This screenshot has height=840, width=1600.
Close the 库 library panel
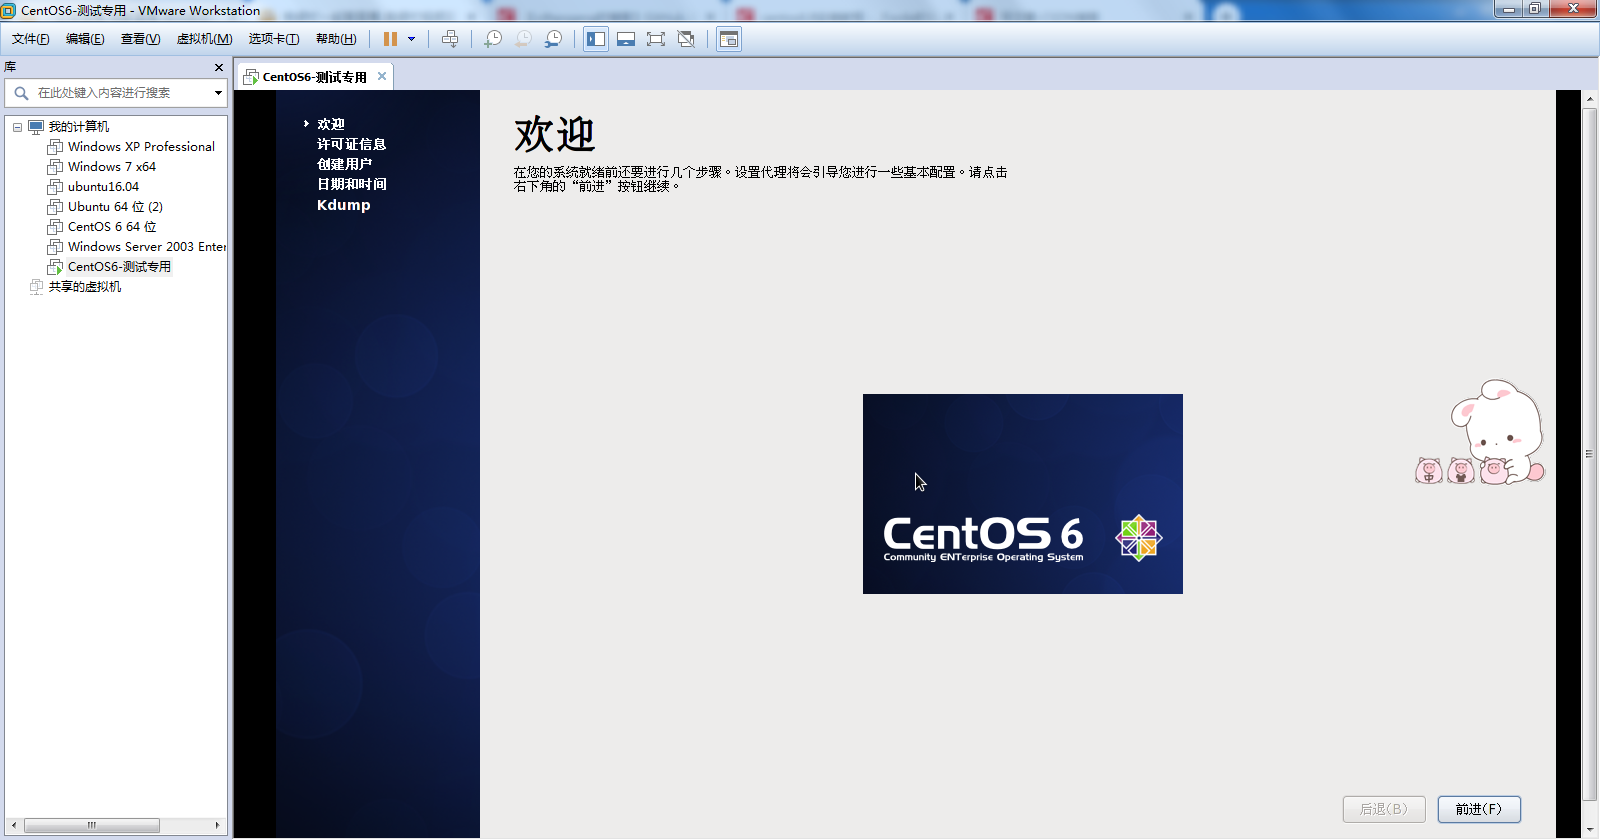click(219, 67)
